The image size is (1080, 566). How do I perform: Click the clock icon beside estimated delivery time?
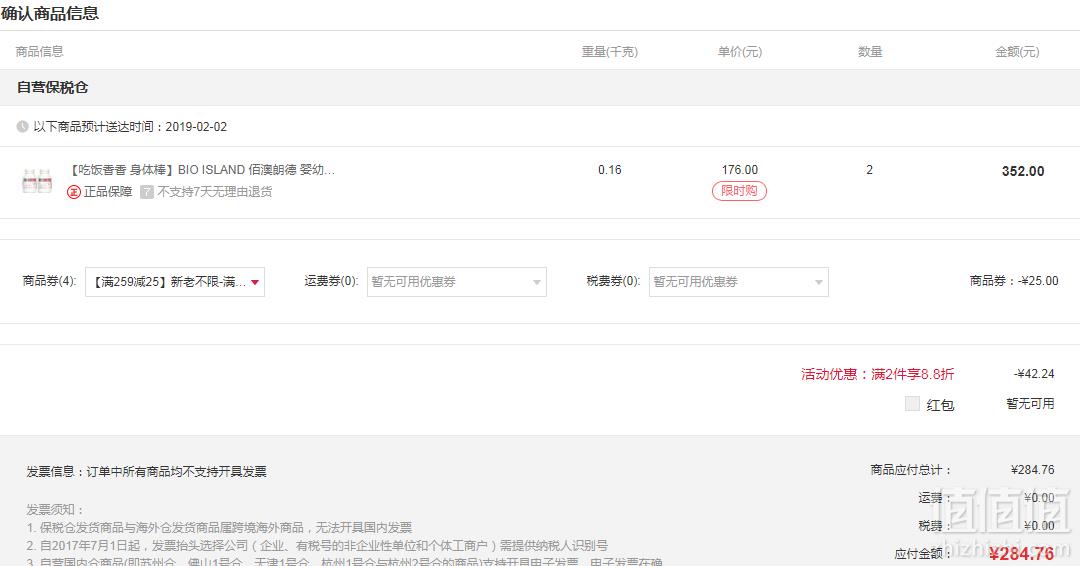[23, 127]
